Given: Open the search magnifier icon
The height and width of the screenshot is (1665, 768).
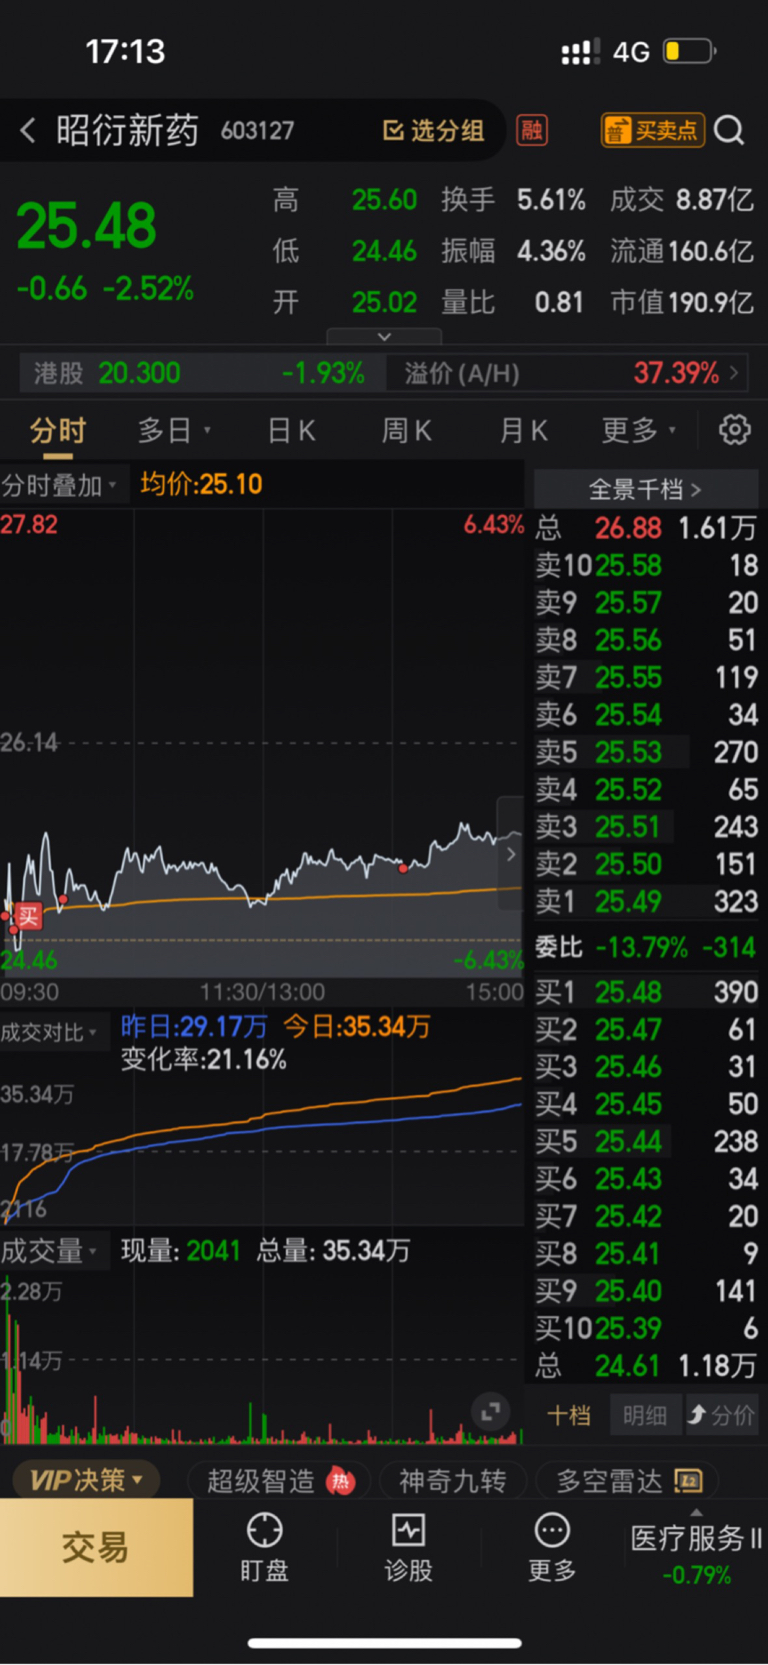Looking at the screenshot, I should coord(729,130).
